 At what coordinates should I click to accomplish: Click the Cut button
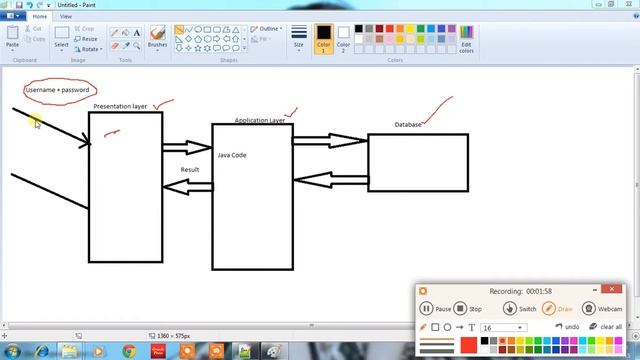(x=33, y=29)
